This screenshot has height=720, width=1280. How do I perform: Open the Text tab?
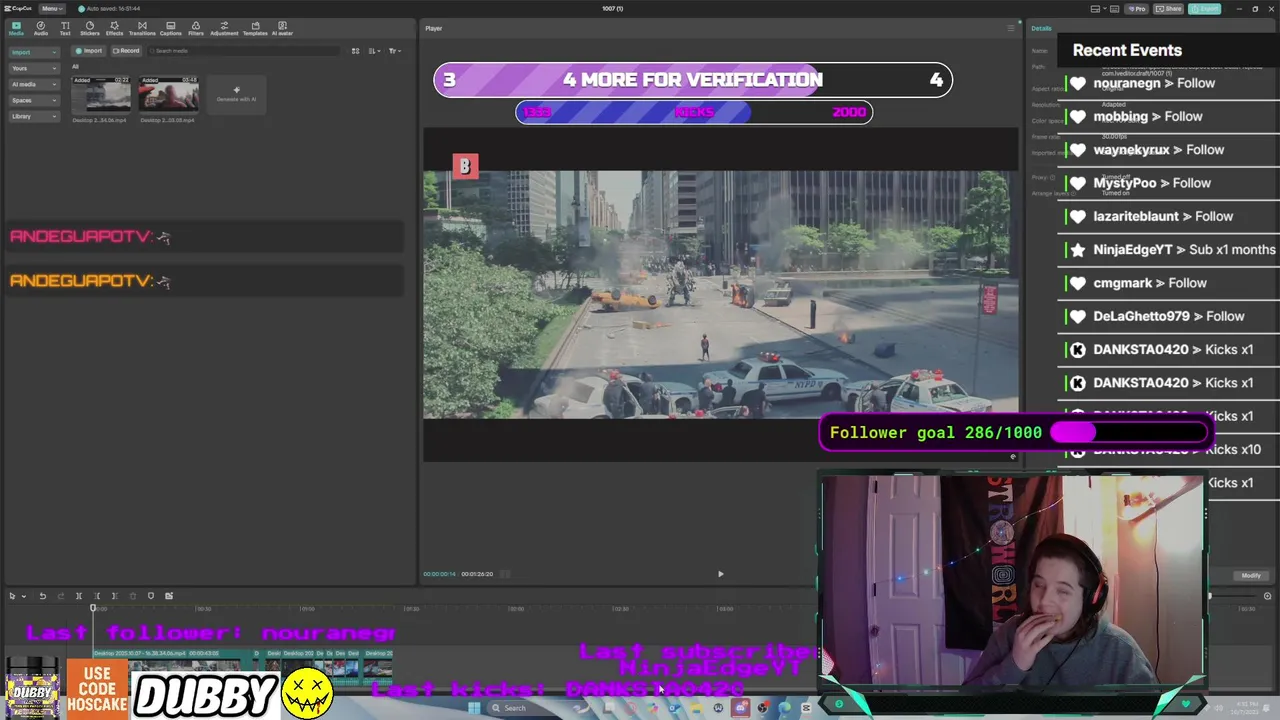tap(65, 28)
